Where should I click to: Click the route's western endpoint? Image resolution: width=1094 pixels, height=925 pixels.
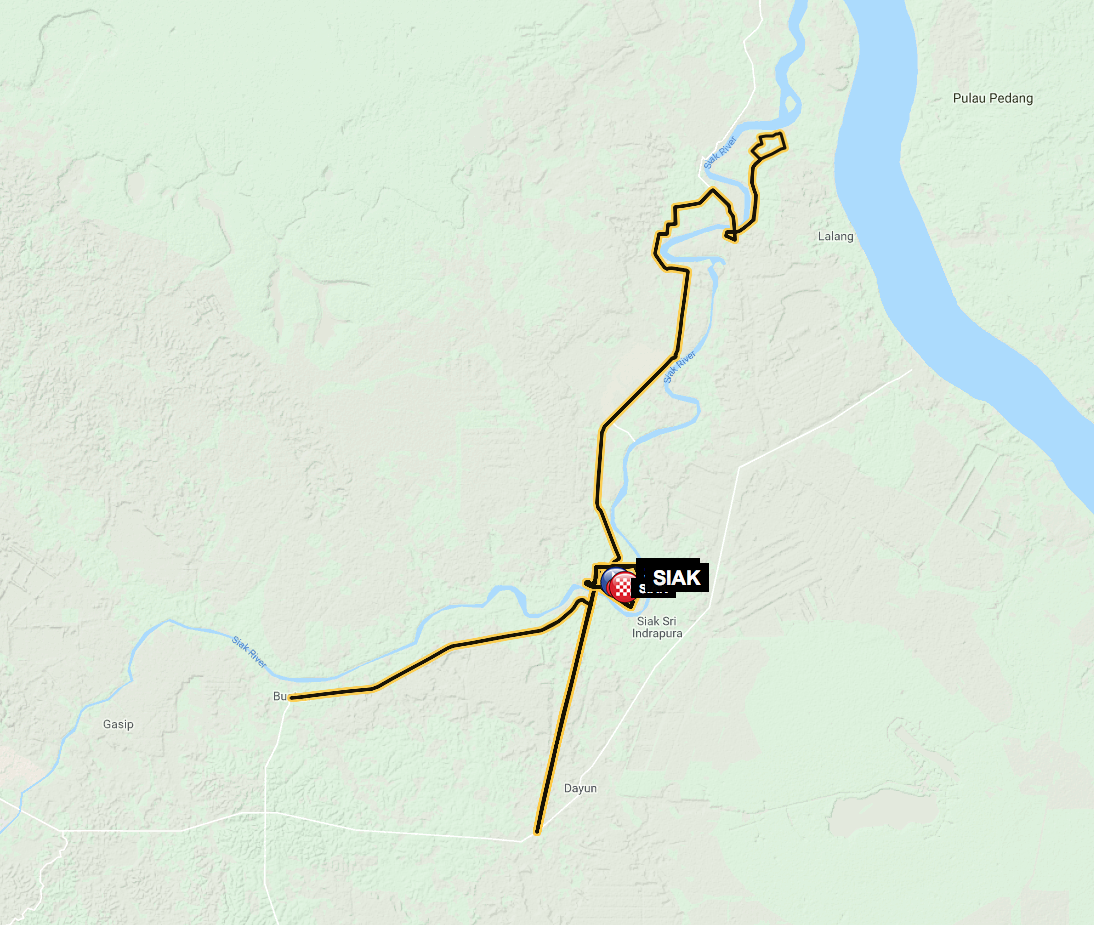click(x=292, y=698)
